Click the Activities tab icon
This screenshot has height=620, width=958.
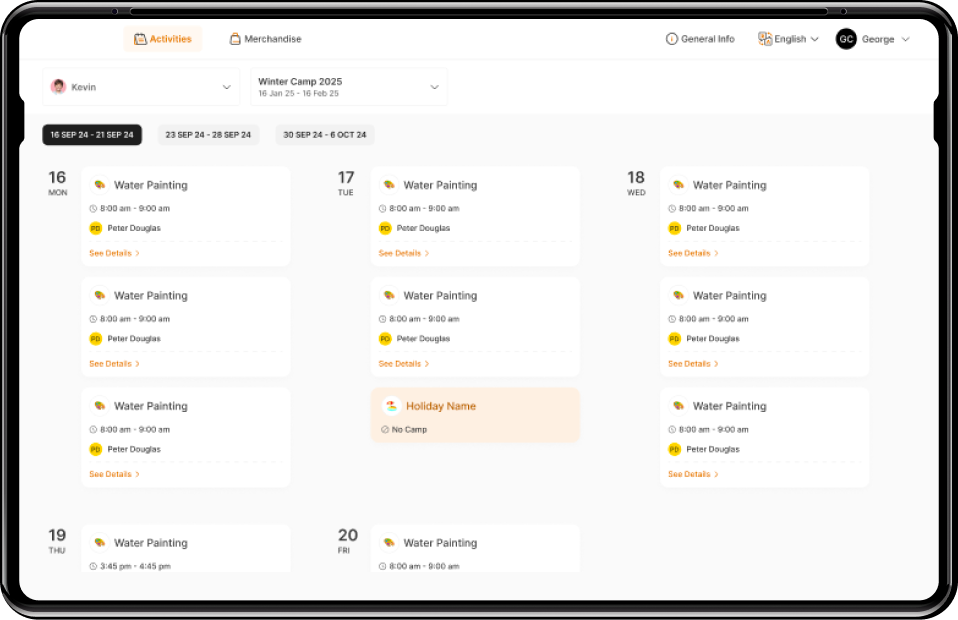138,38
